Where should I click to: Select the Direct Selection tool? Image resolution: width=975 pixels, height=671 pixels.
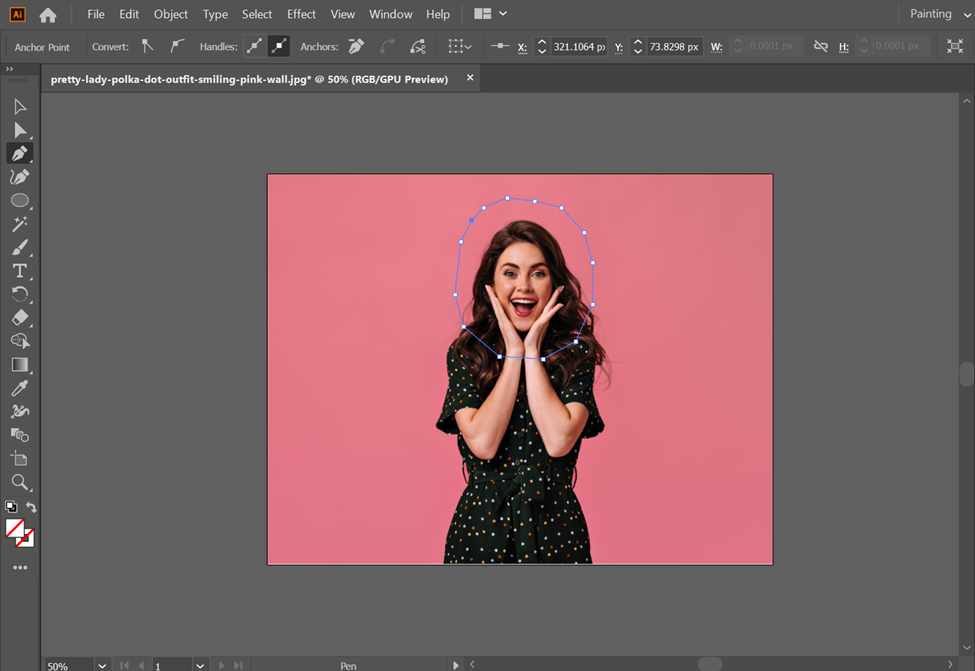coord(19,130)
